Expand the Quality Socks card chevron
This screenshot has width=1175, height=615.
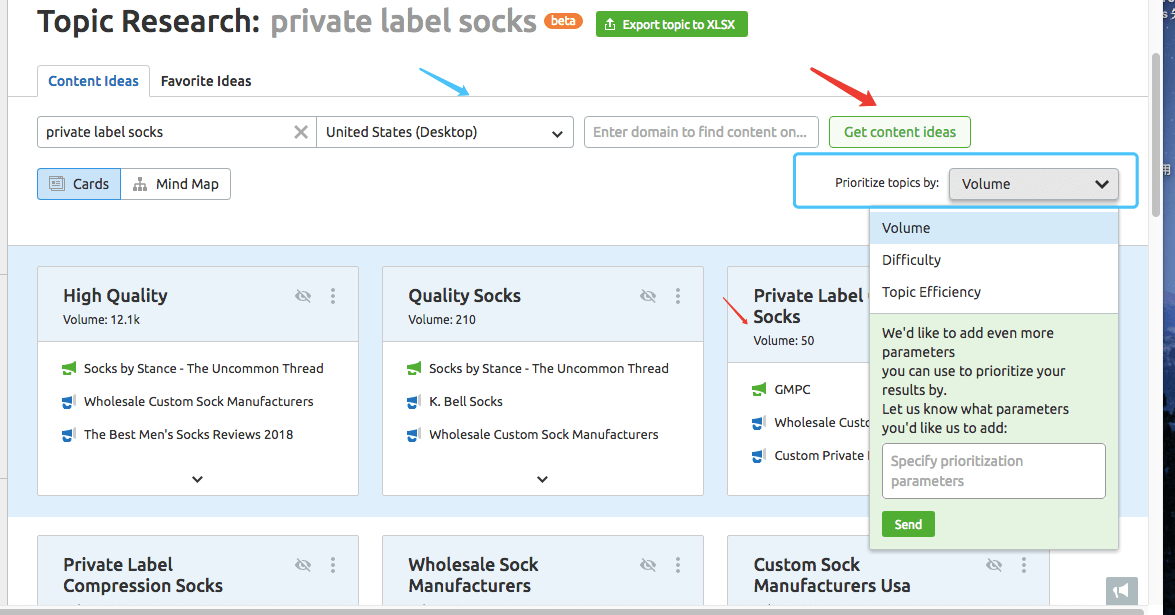[x=543, y=479]
